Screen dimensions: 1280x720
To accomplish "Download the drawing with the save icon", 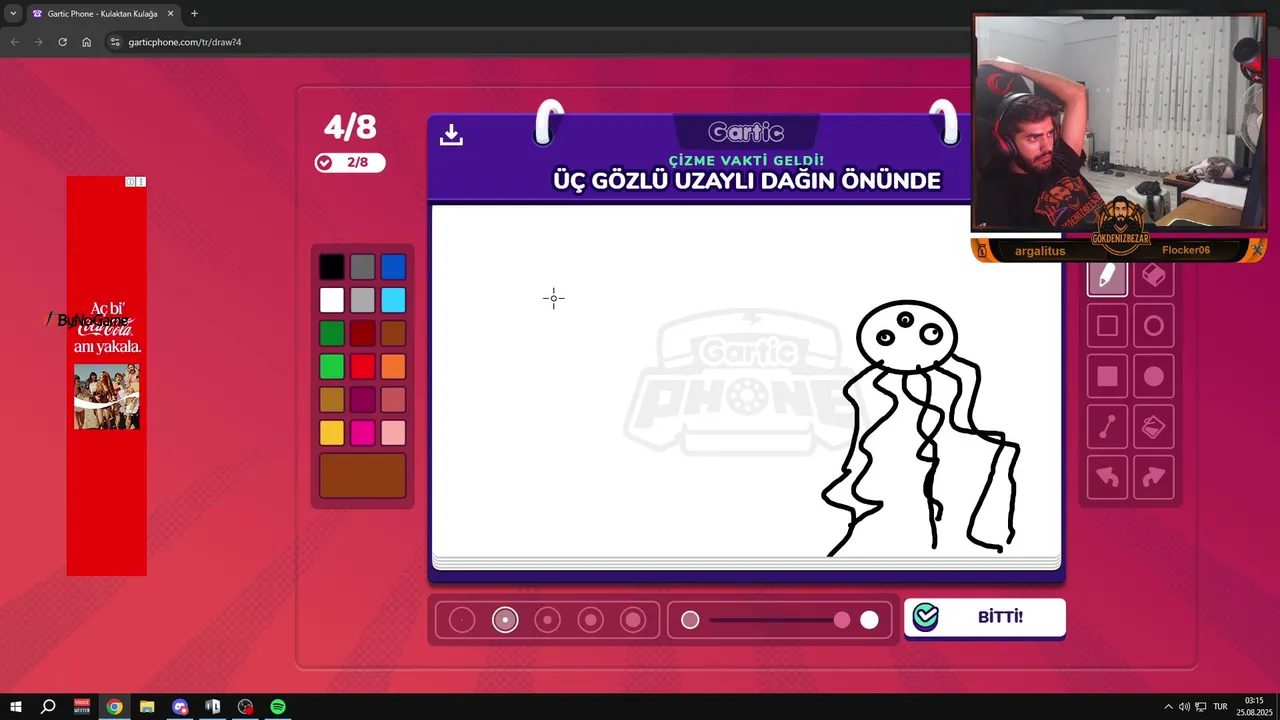I will tap(451, 135).
